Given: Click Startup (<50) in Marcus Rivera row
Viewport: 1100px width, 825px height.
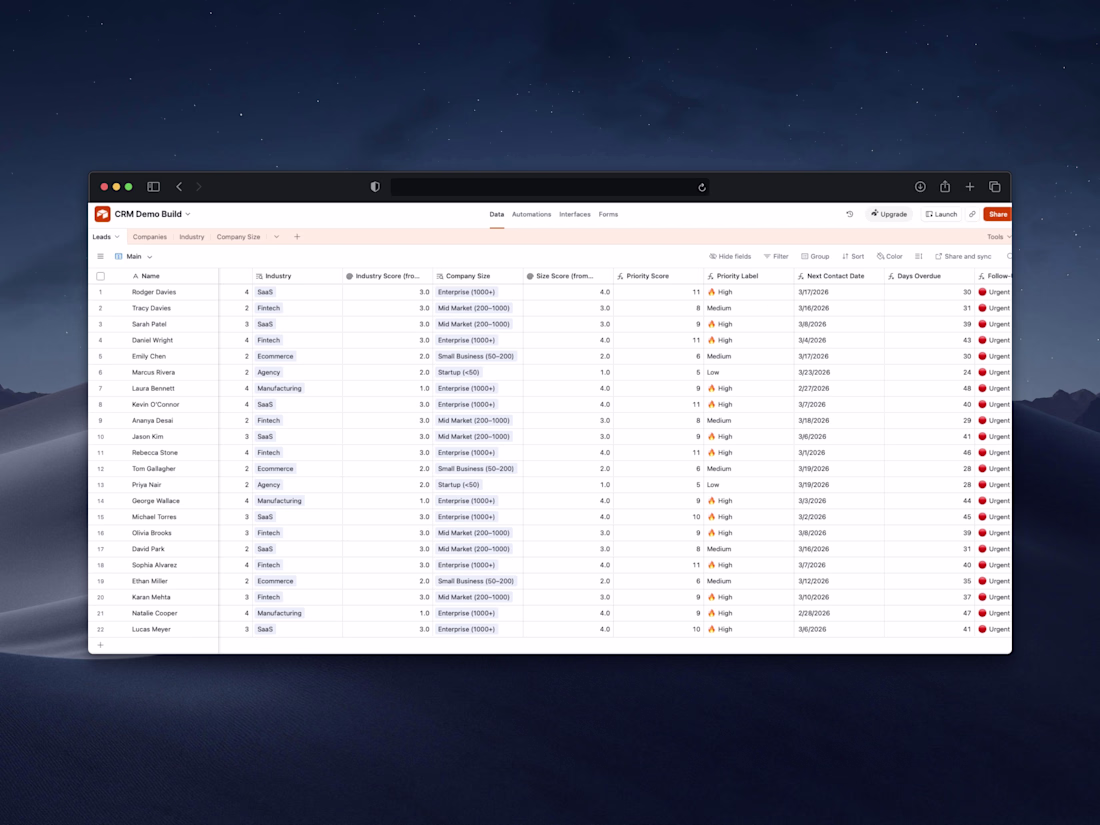Looking at the screenshot, I should pos(458,373).
